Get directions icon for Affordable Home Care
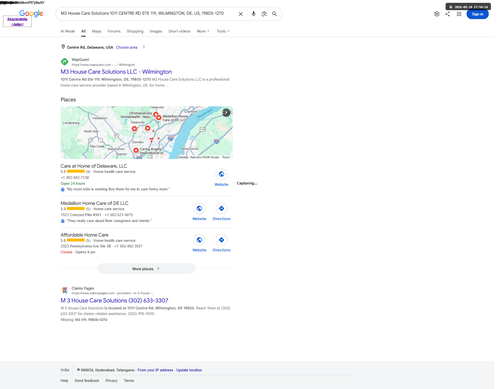 click(x=221, y=240)
